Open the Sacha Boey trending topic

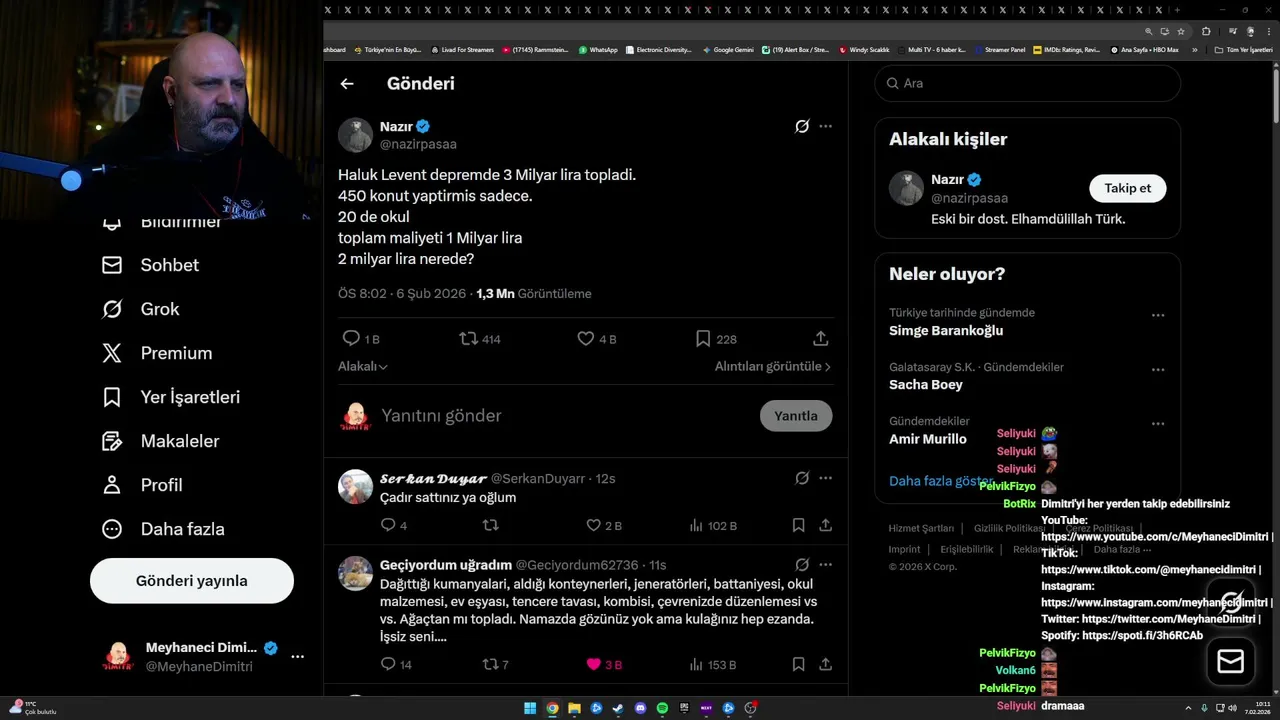coord(926,385)
